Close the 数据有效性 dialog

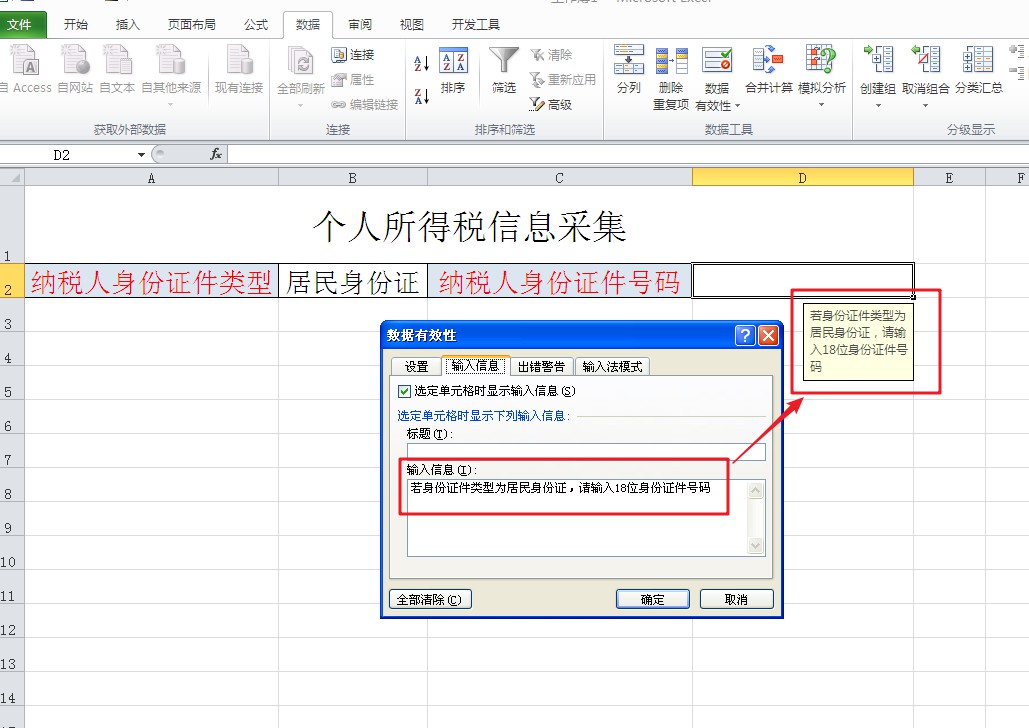[x=768, y=335]
